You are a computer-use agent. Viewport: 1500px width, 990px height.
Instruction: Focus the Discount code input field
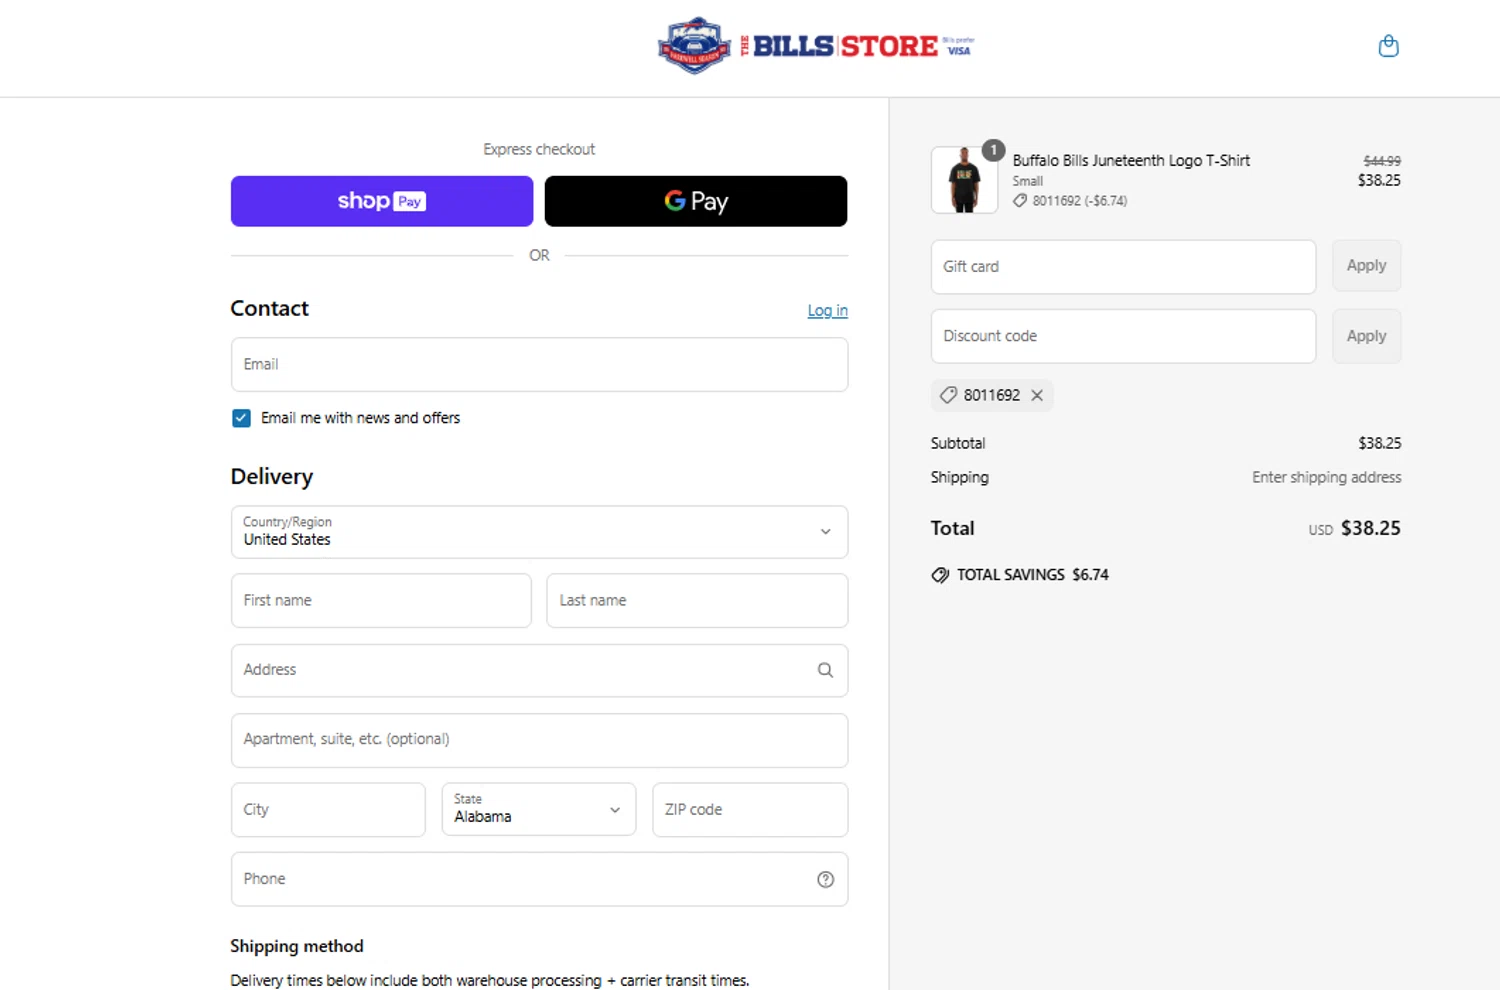point(1123,336)
